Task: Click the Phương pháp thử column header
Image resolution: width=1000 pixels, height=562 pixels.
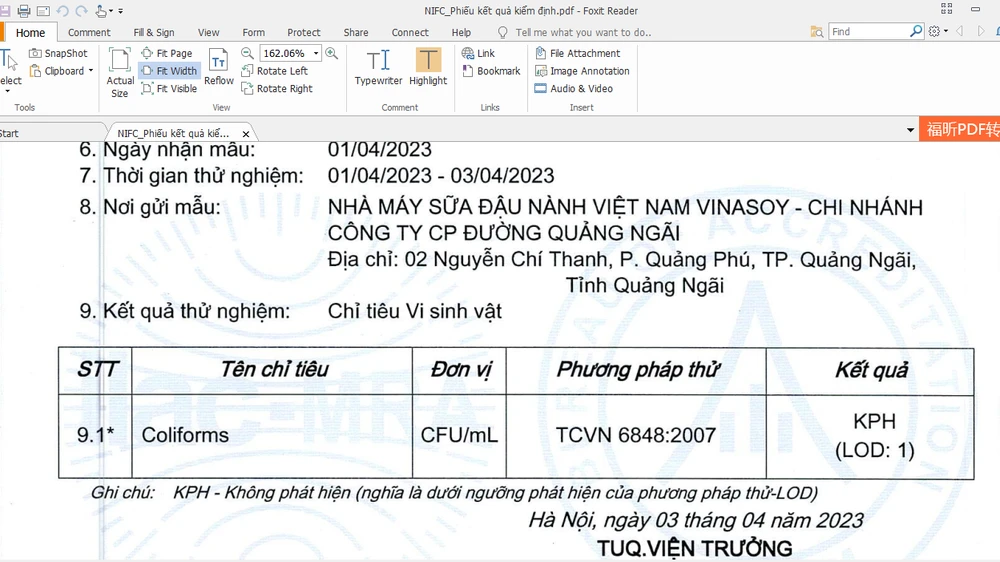Action: click(637, 370)
